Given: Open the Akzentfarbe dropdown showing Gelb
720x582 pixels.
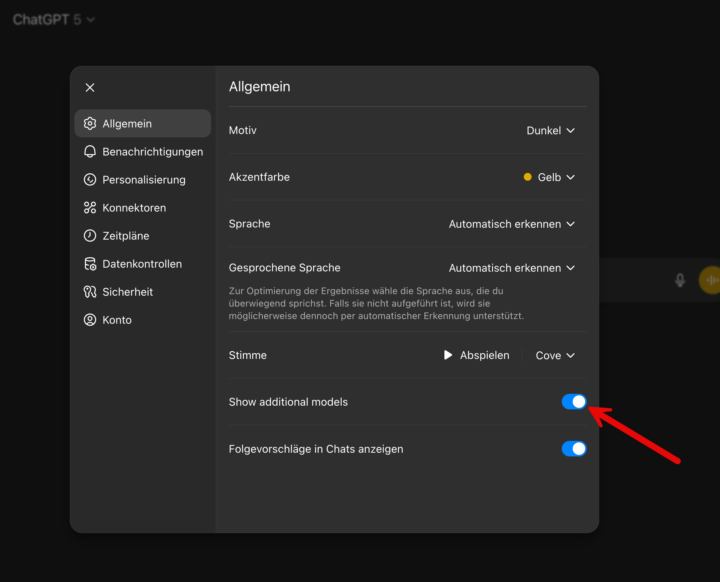Looking at the screenshot, I should [549, 177].
